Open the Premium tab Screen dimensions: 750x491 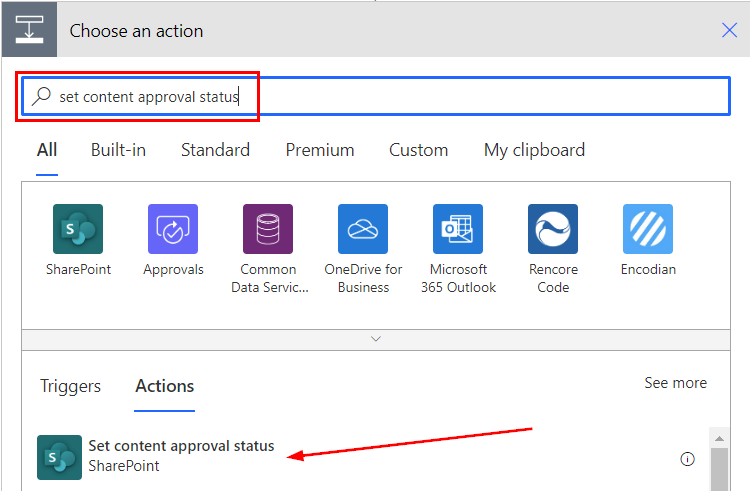pyautogui.click(x=320, y=150)
